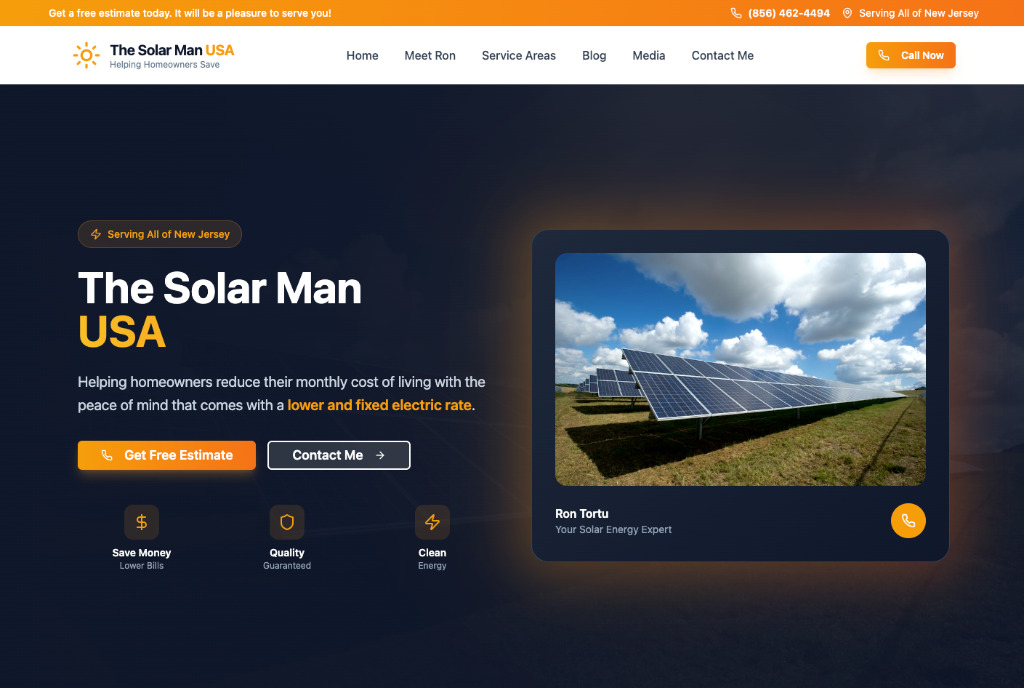Click the location pin icon in top bar
The image size is (1024, 688).
pyautogui.click(x=847, y=13)
